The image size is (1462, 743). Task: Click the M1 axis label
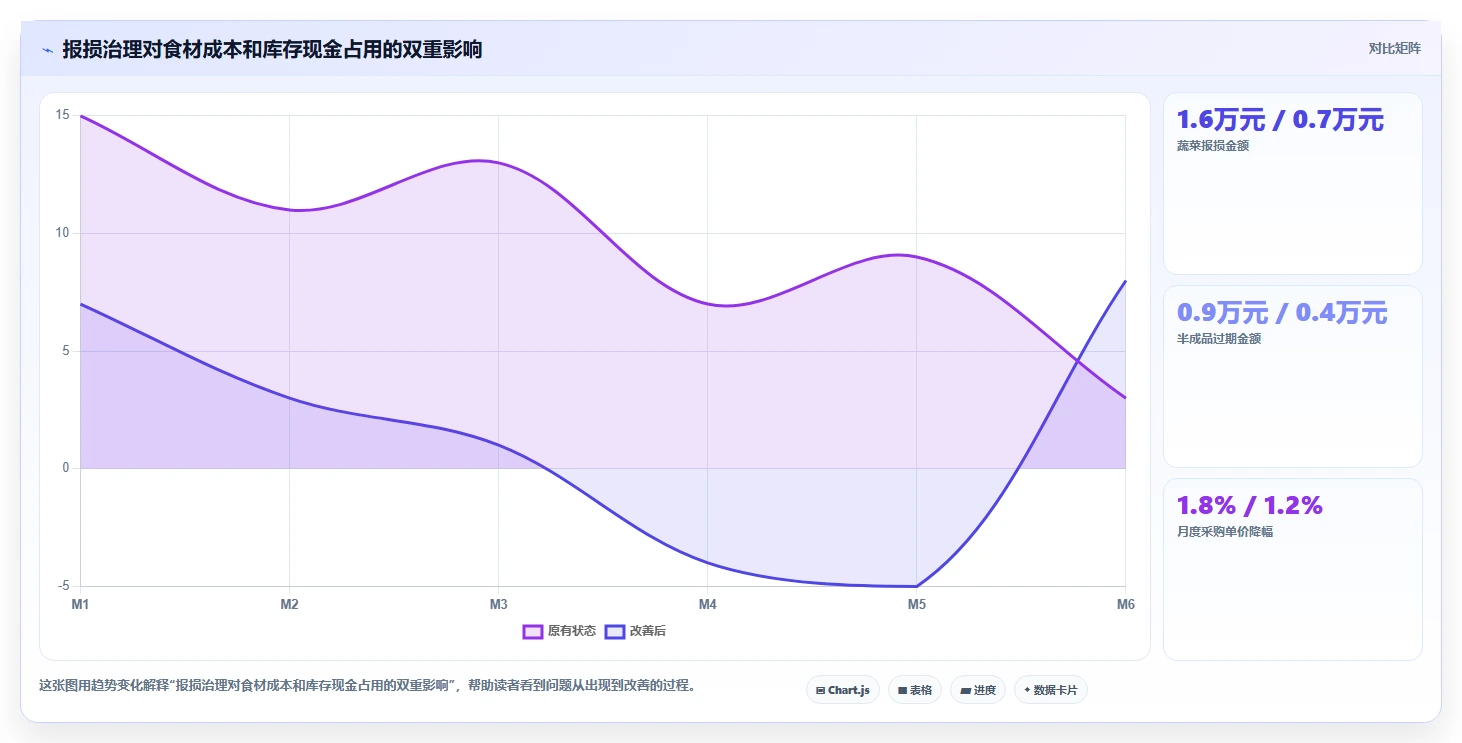(x=80, y=604)
